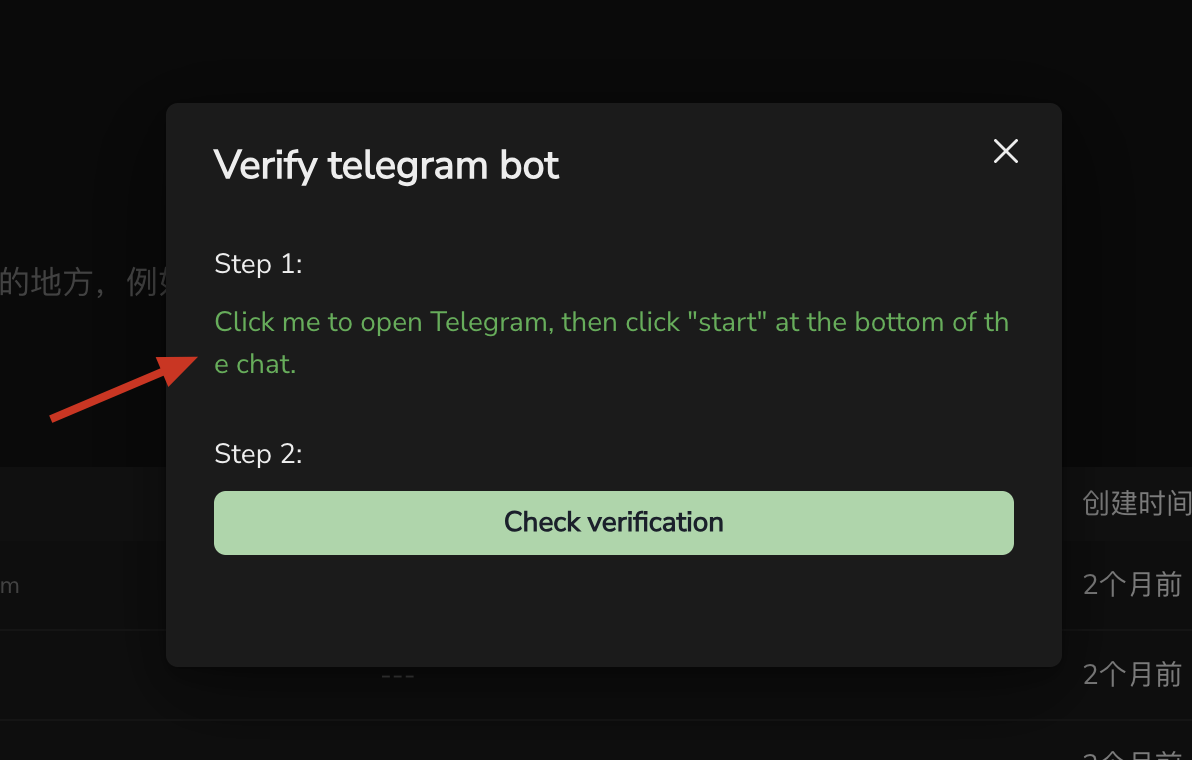Click the truncated "m" text in left row
The height and width of the screenshot is (760, 1192).
click(10, 586)
